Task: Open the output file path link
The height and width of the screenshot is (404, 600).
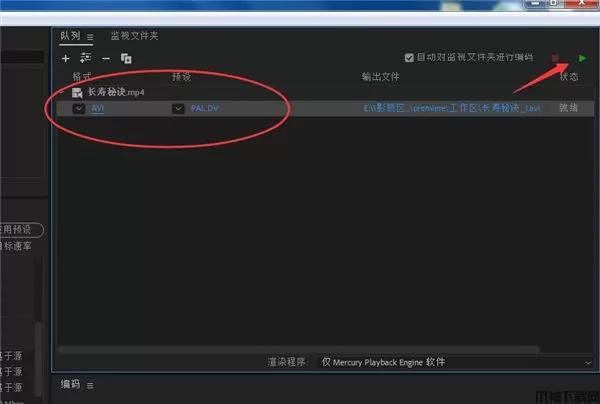Action: point(452,108)
